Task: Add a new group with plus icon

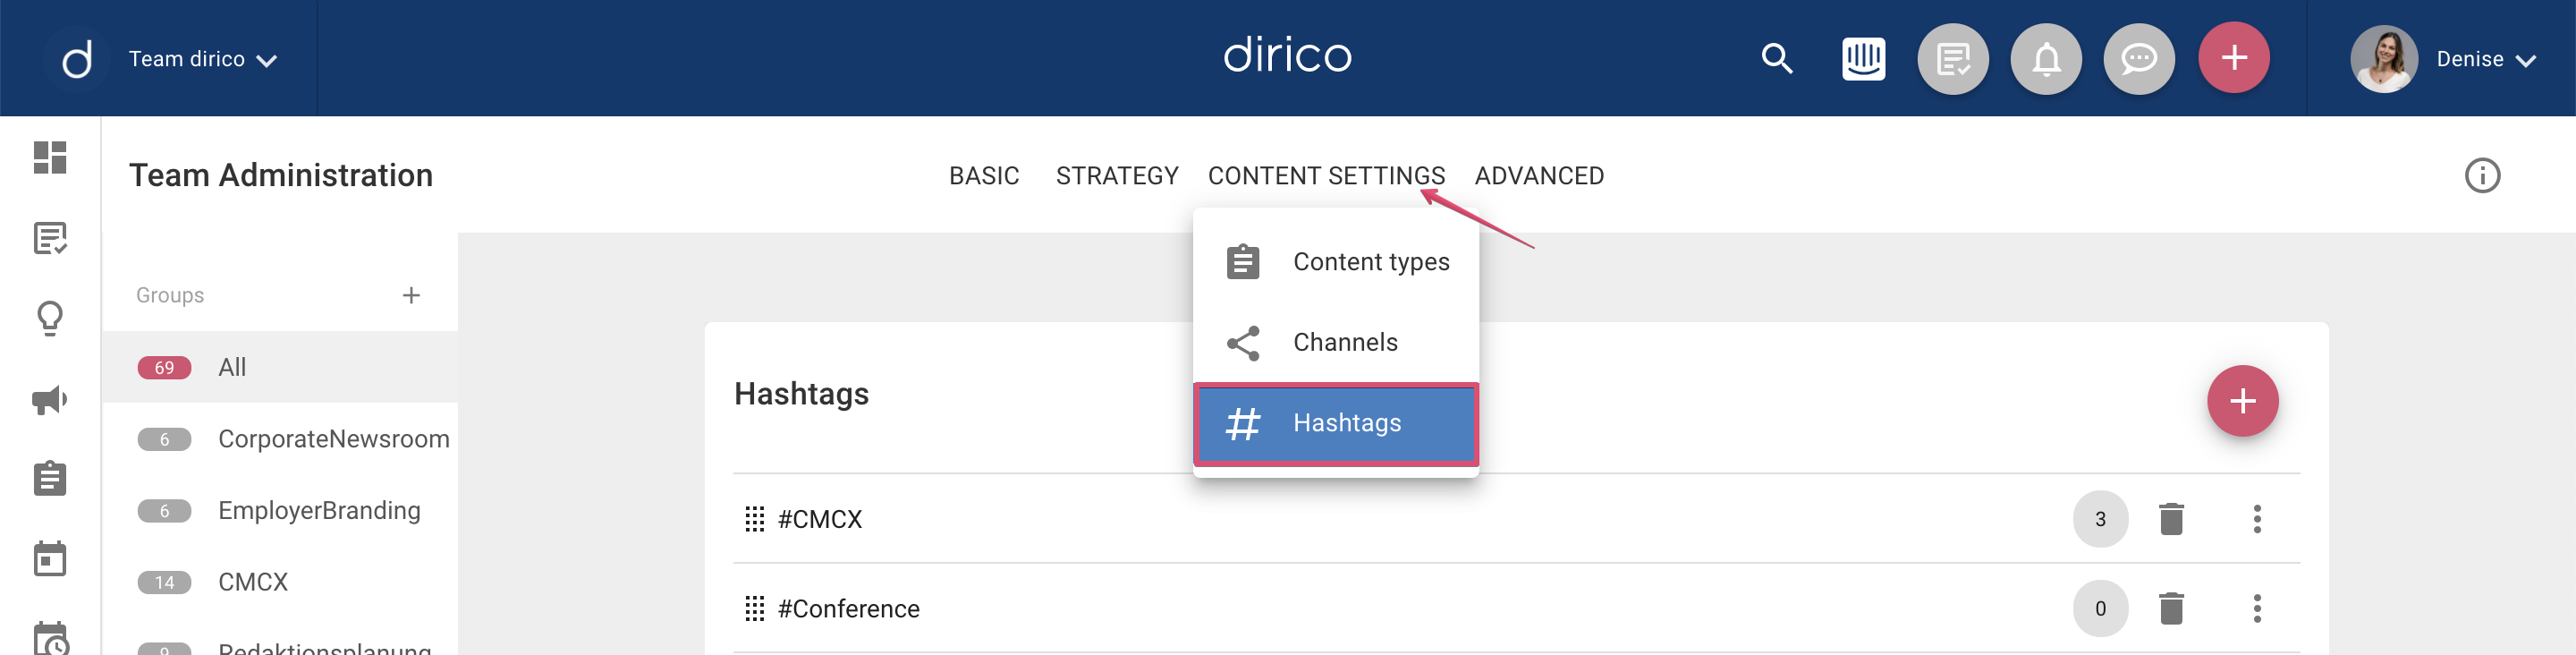Action: point(411,295)
